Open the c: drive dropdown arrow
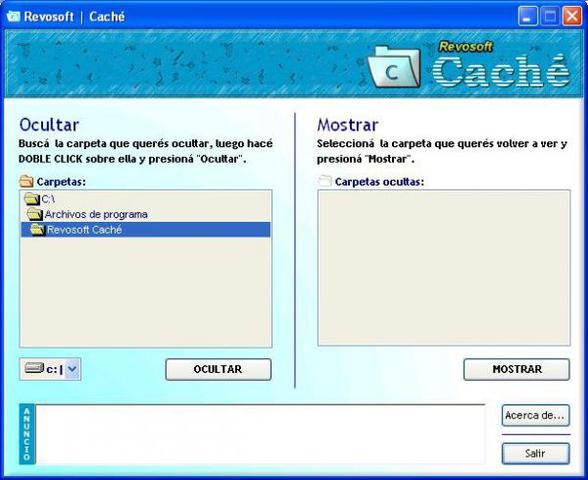The width and height of the screenshot is (588, 480). (x=72, y=369)
